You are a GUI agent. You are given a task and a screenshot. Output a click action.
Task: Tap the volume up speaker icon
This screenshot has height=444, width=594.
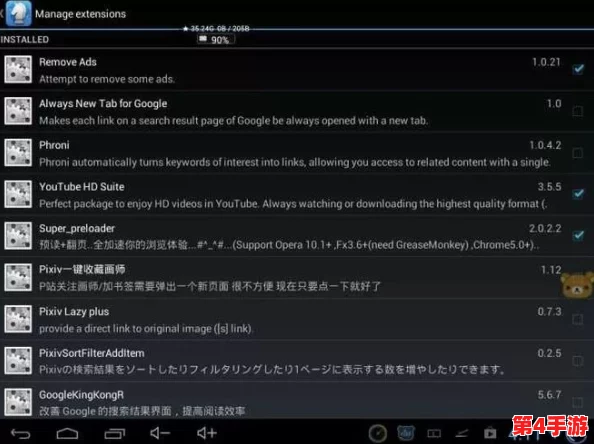[x=207, y=433]
